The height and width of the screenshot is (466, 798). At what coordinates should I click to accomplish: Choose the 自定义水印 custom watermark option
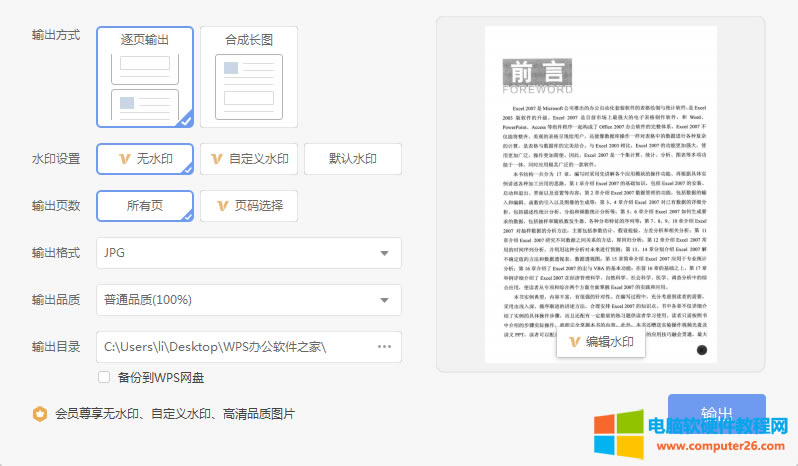coord(249,159)
